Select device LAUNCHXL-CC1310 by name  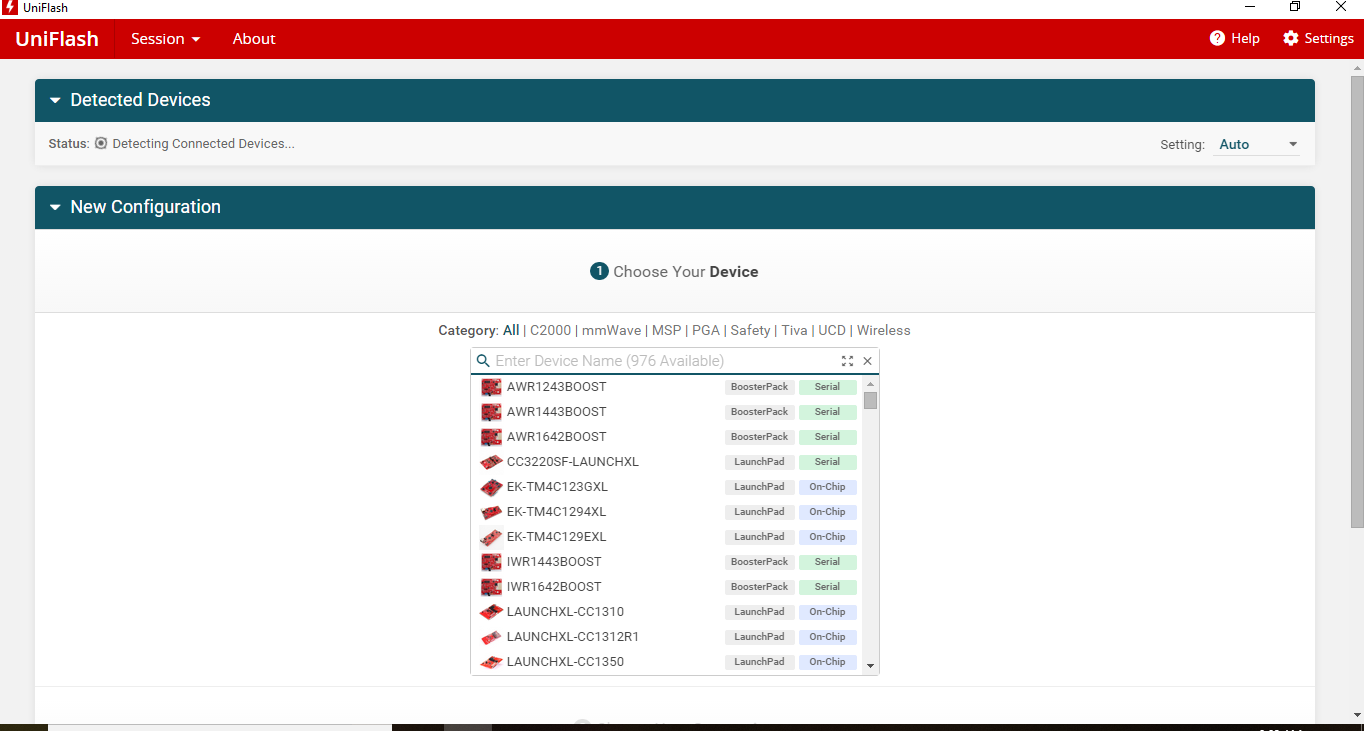[565, 612]
